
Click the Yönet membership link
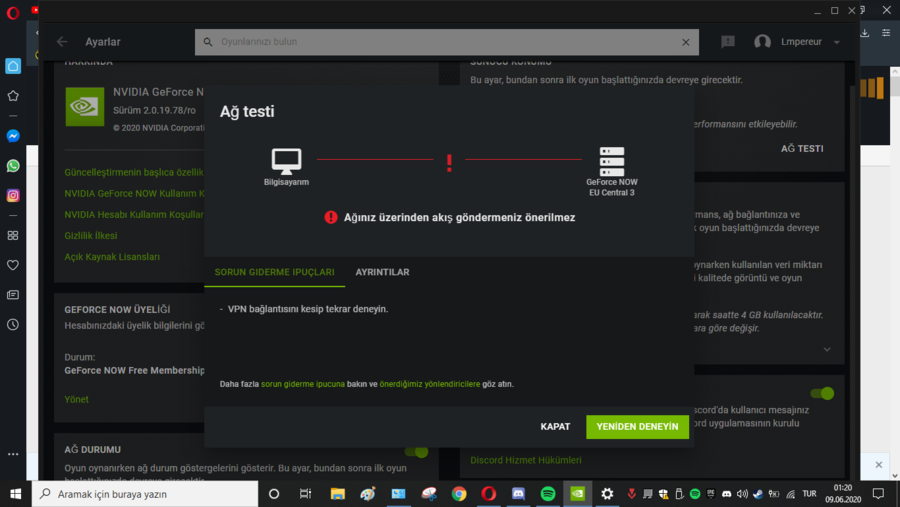coord(76,400)
